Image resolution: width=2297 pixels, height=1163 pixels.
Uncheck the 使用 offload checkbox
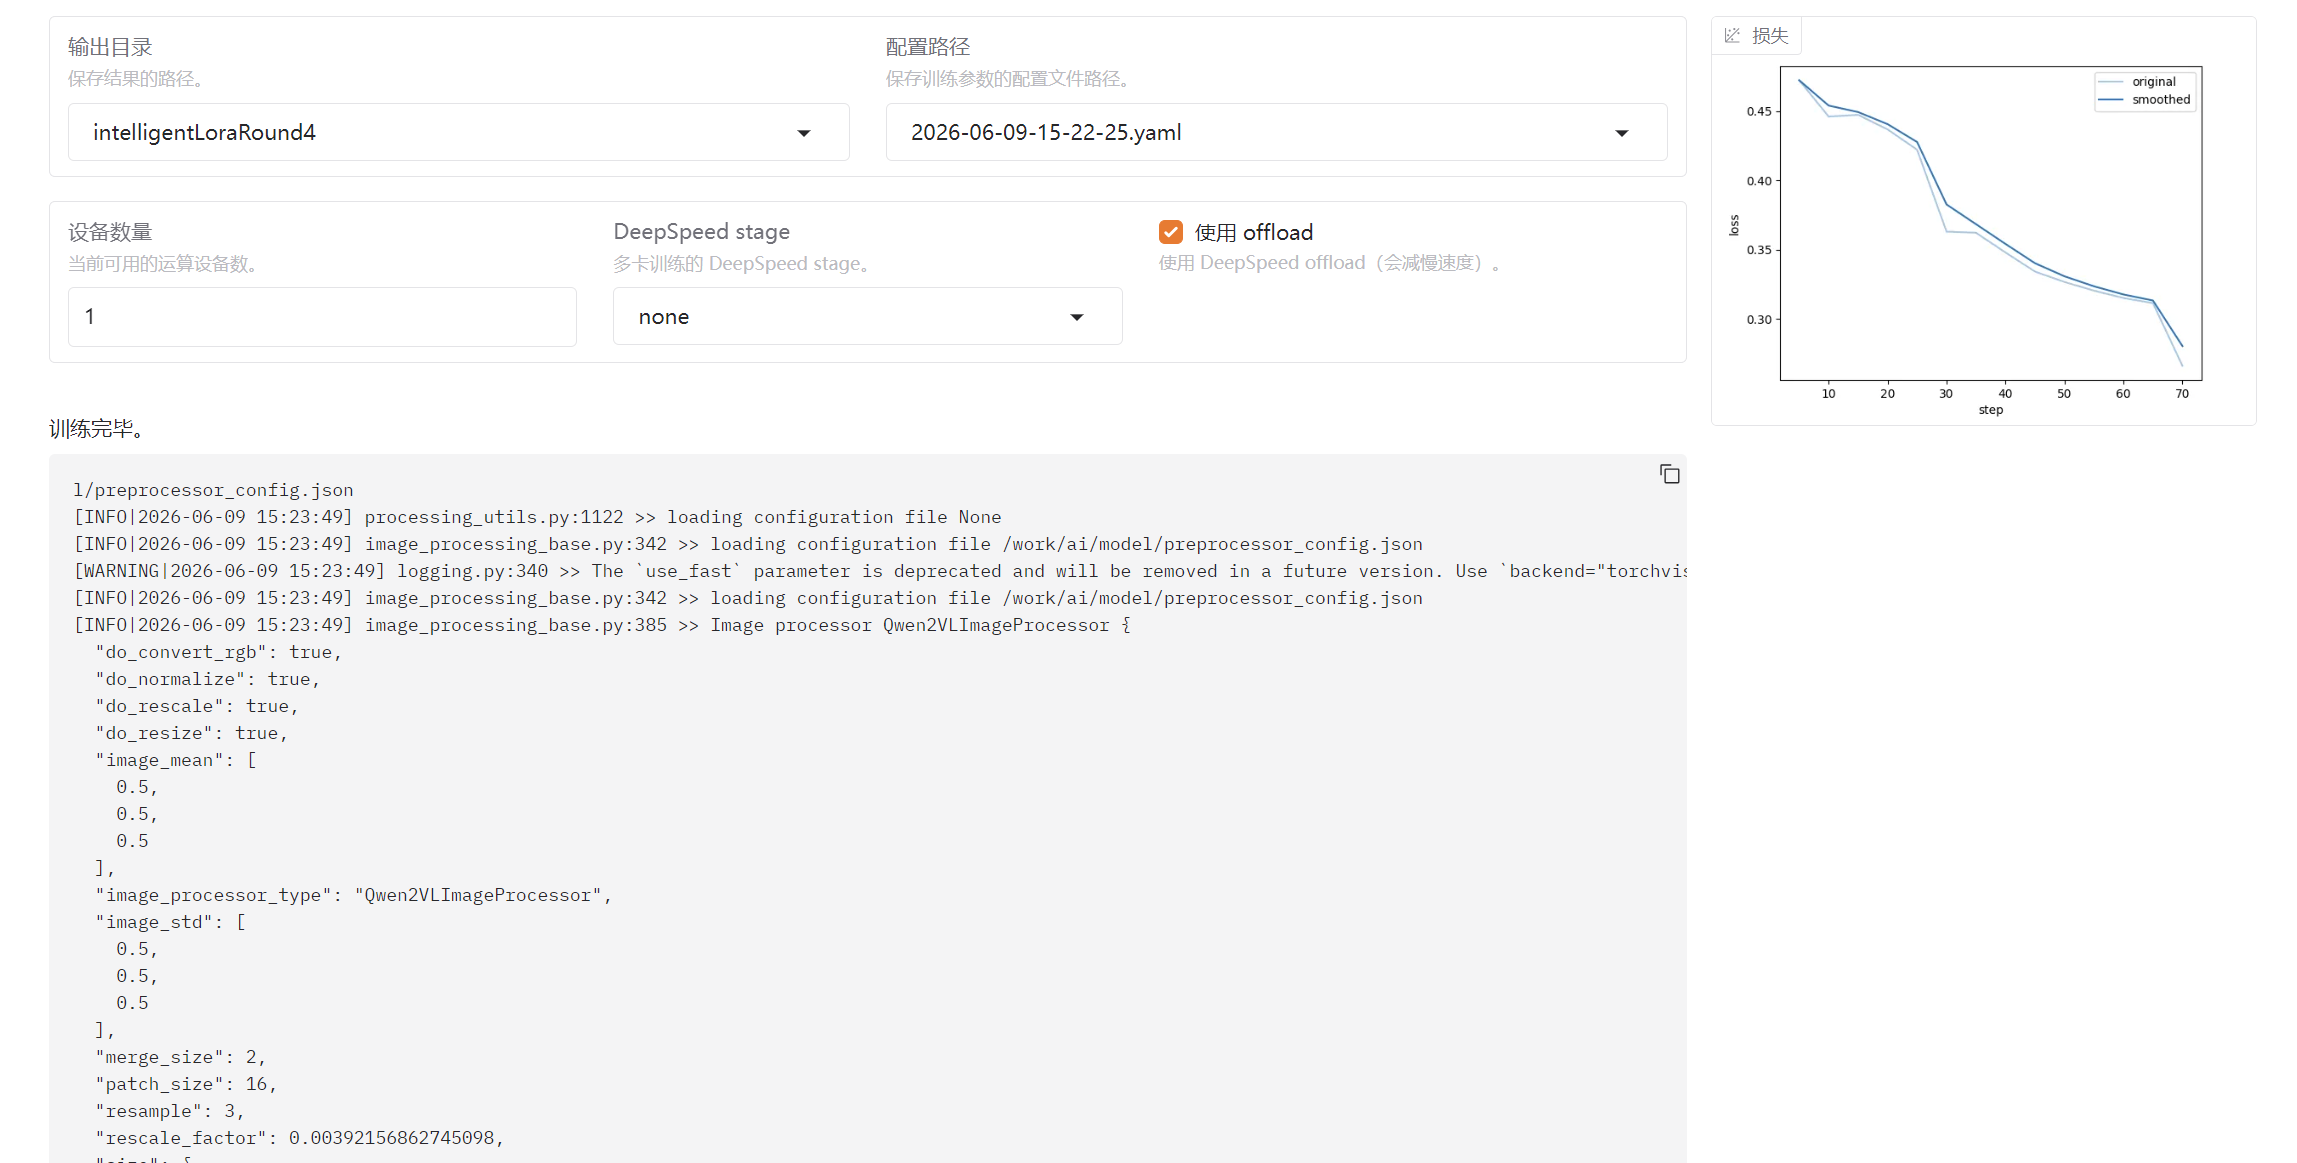coord(1171,232)
